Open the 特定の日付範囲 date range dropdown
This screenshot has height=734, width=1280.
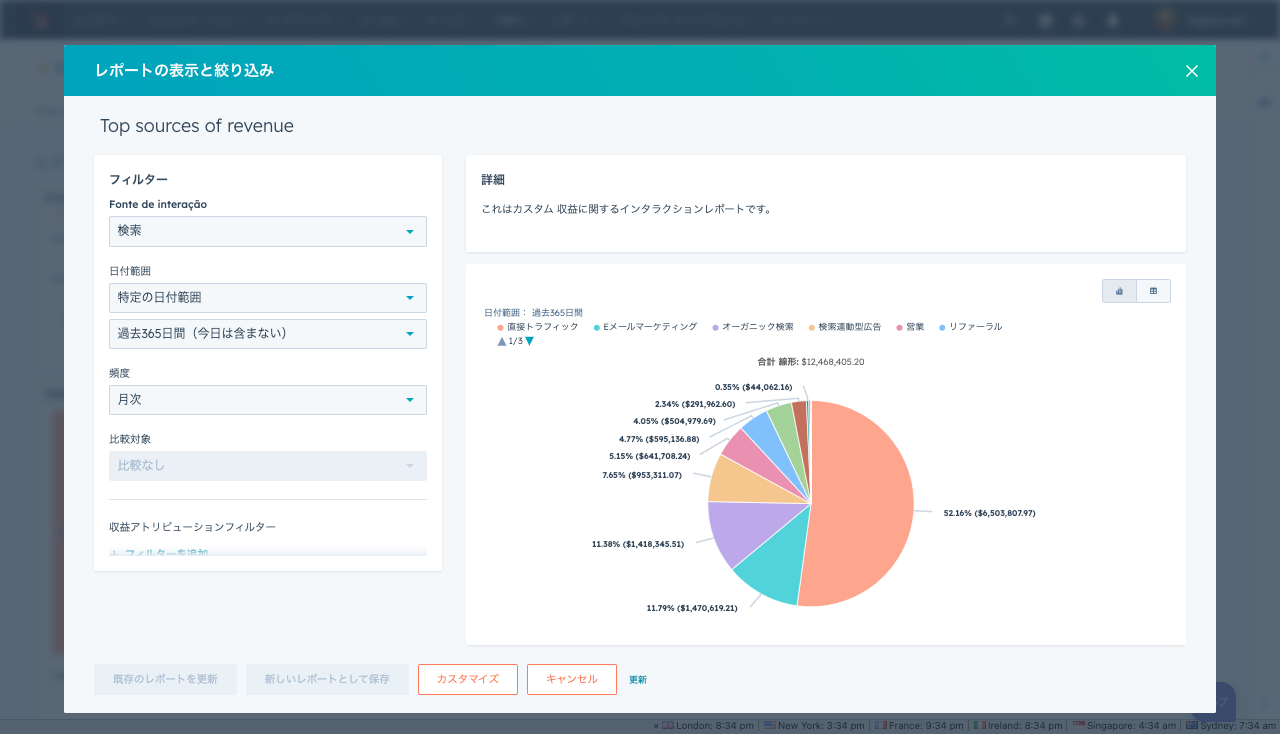[268, 298]
